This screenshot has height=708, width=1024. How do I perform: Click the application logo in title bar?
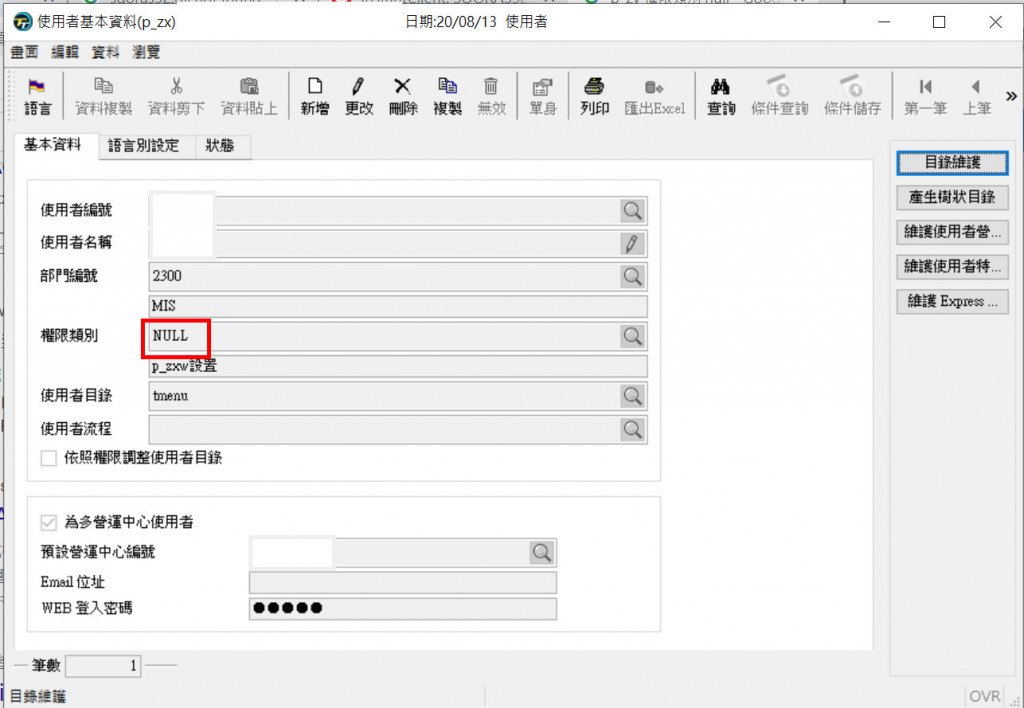(x=23, y=22)
